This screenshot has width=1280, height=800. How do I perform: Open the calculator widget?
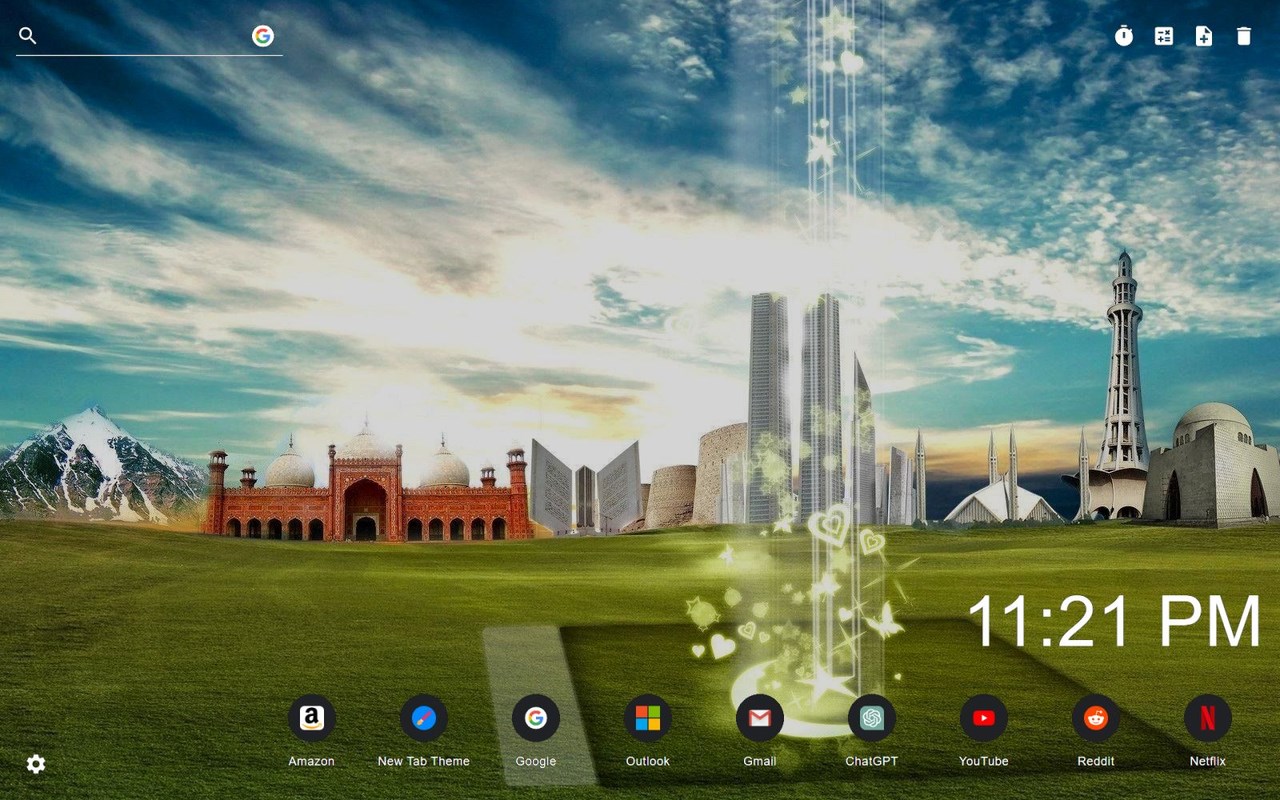(x=1164, y=36)
